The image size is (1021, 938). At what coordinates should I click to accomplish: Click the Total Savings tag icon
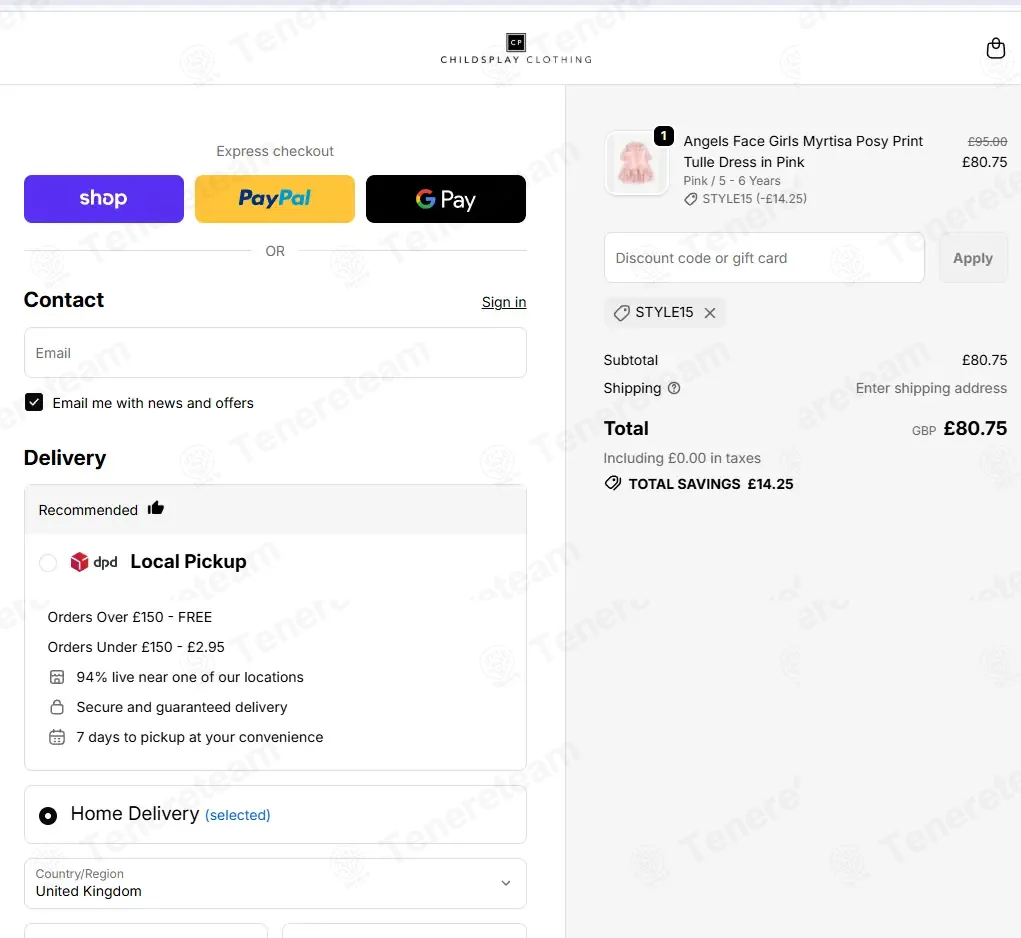tap(613, 483)
